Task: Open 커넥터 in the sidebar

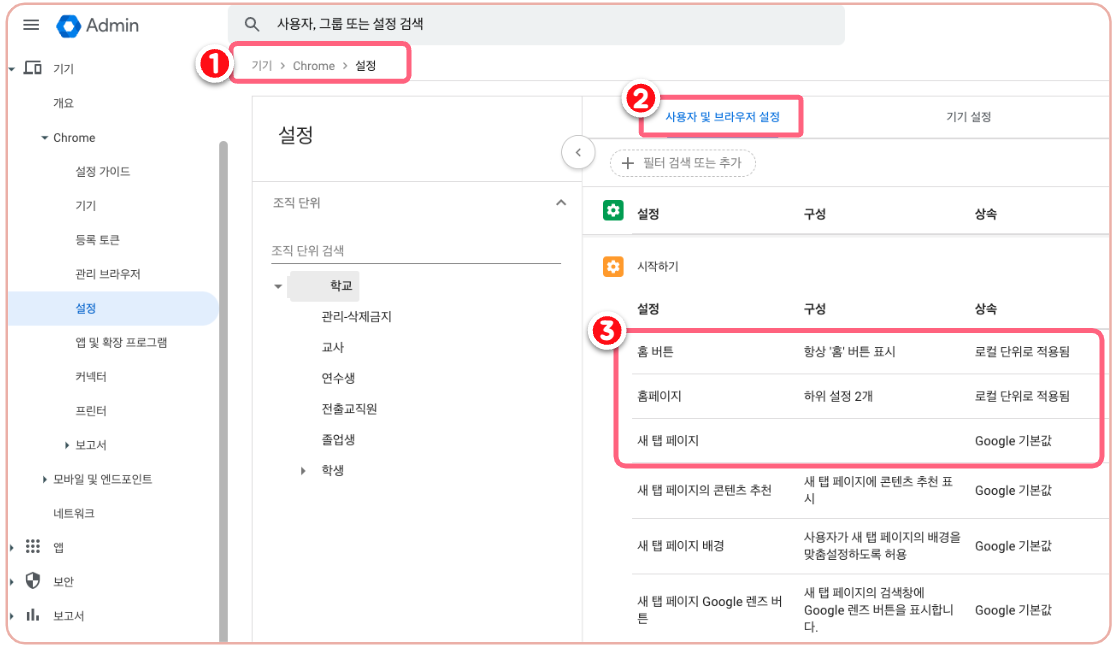Action: tap(91, 377)
